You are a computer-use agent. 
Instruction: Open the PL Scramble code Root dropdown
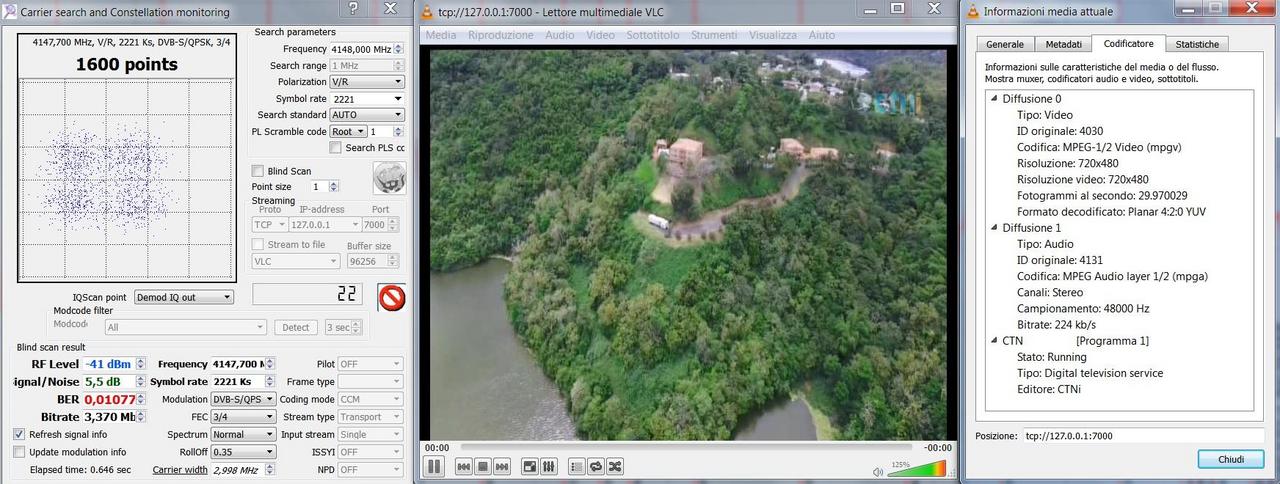[x=347, y=131]
